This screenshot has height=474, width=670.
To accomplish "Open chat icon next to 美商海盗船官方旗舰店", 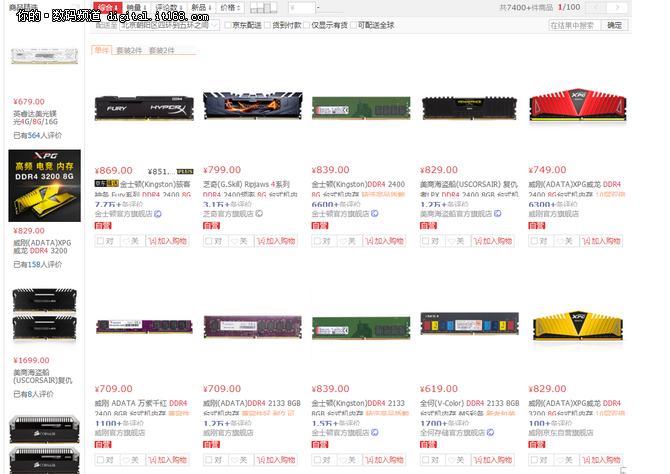I will (497, 213).
